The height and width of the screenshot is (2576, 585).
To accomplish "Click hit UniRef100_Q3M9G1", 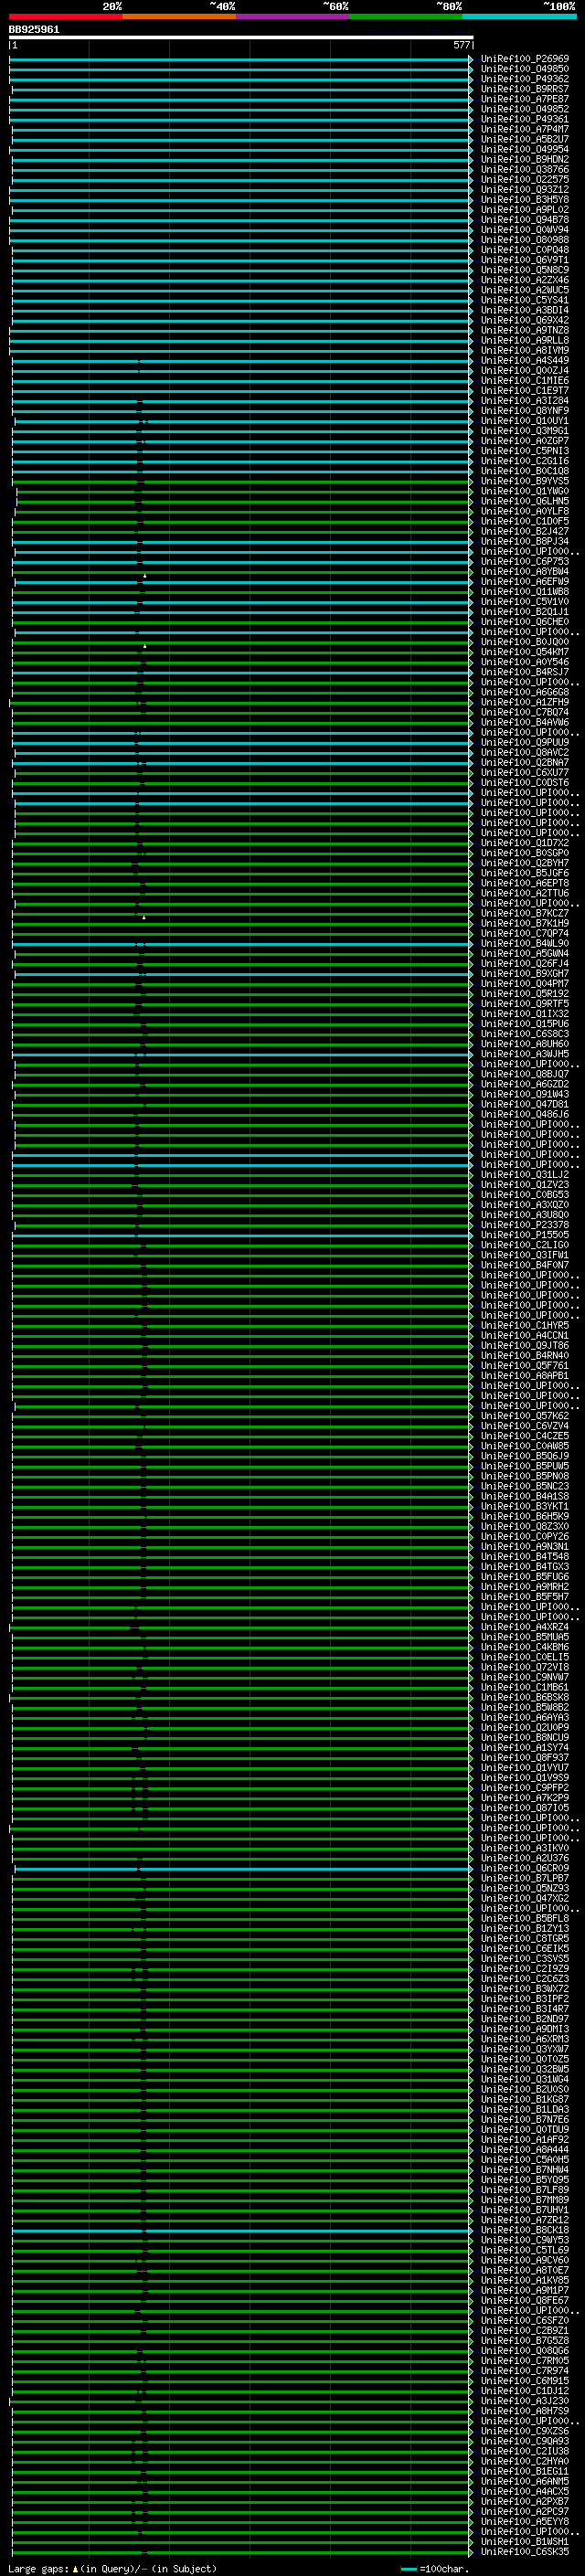I will pyautogui.click(x=525, y=431).
